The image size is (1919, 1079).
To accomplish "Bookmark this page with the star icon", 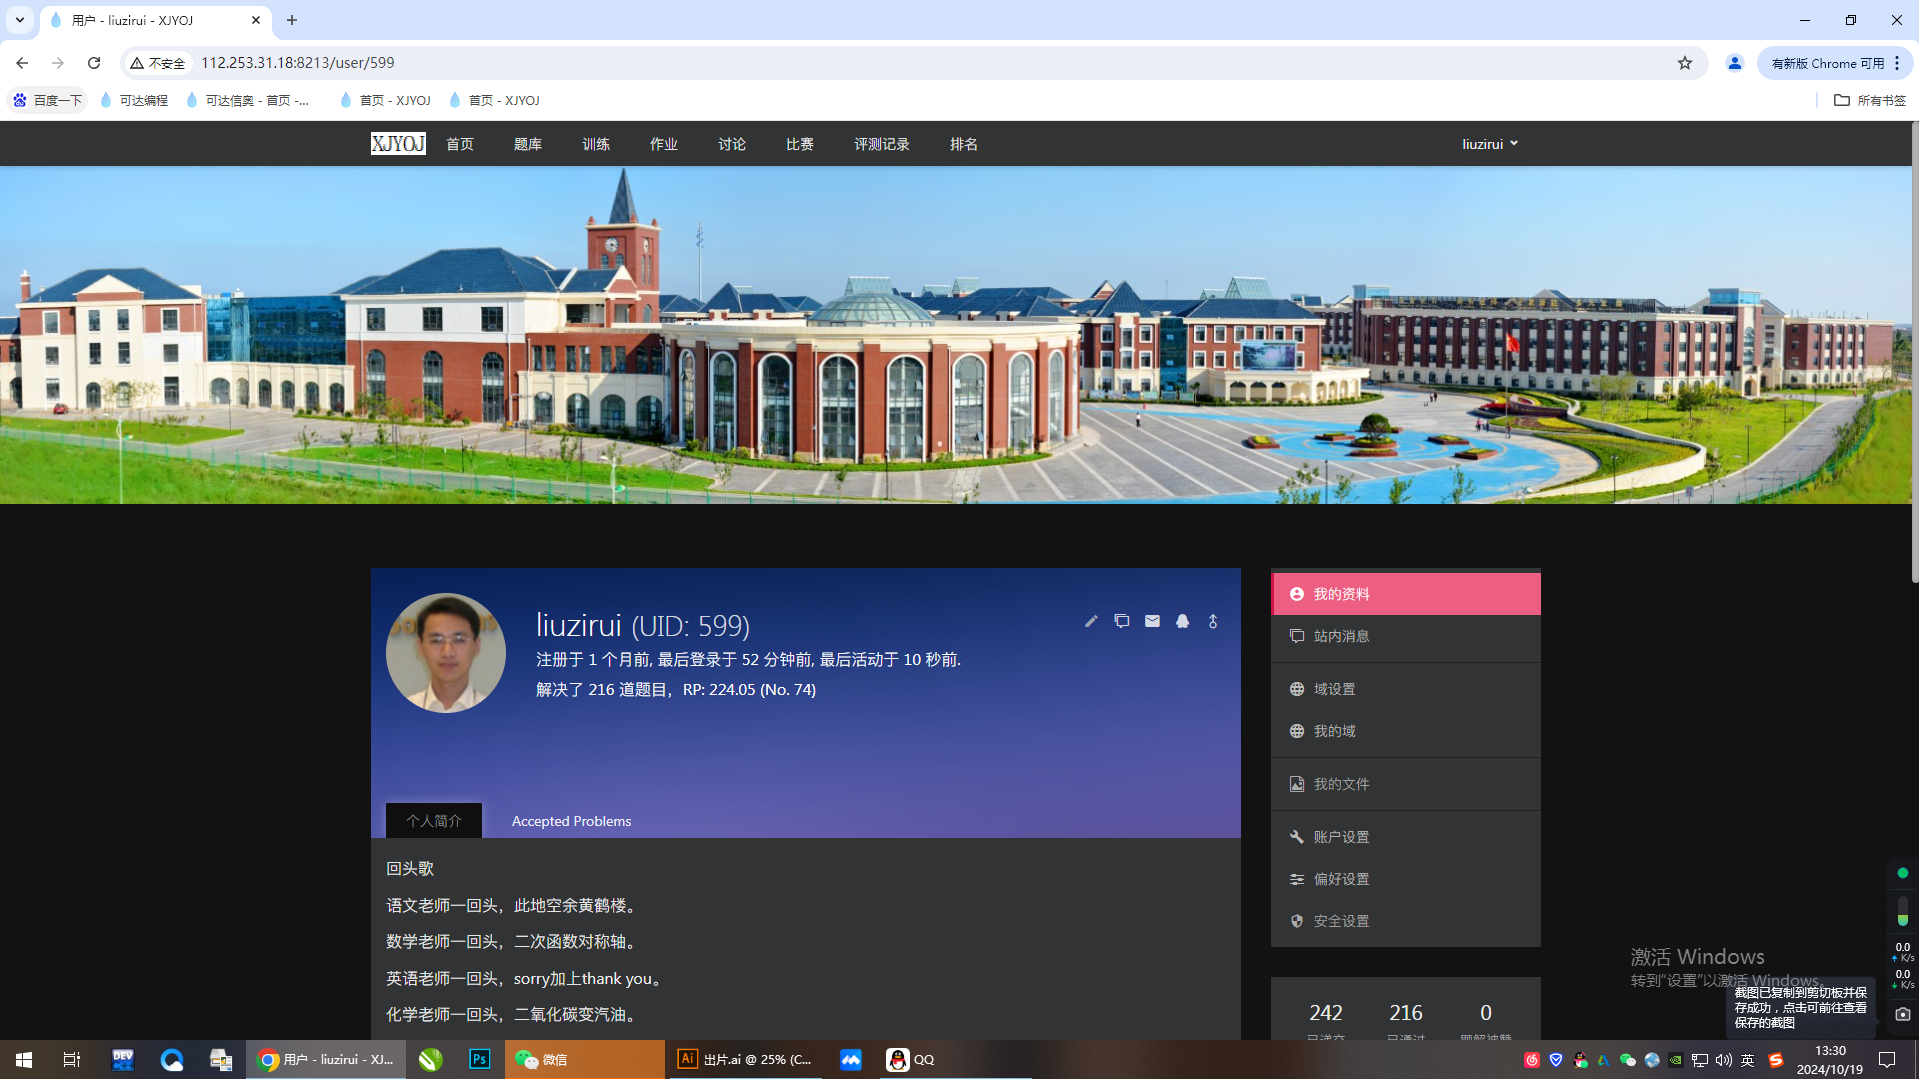I will tap(1685, 63).
